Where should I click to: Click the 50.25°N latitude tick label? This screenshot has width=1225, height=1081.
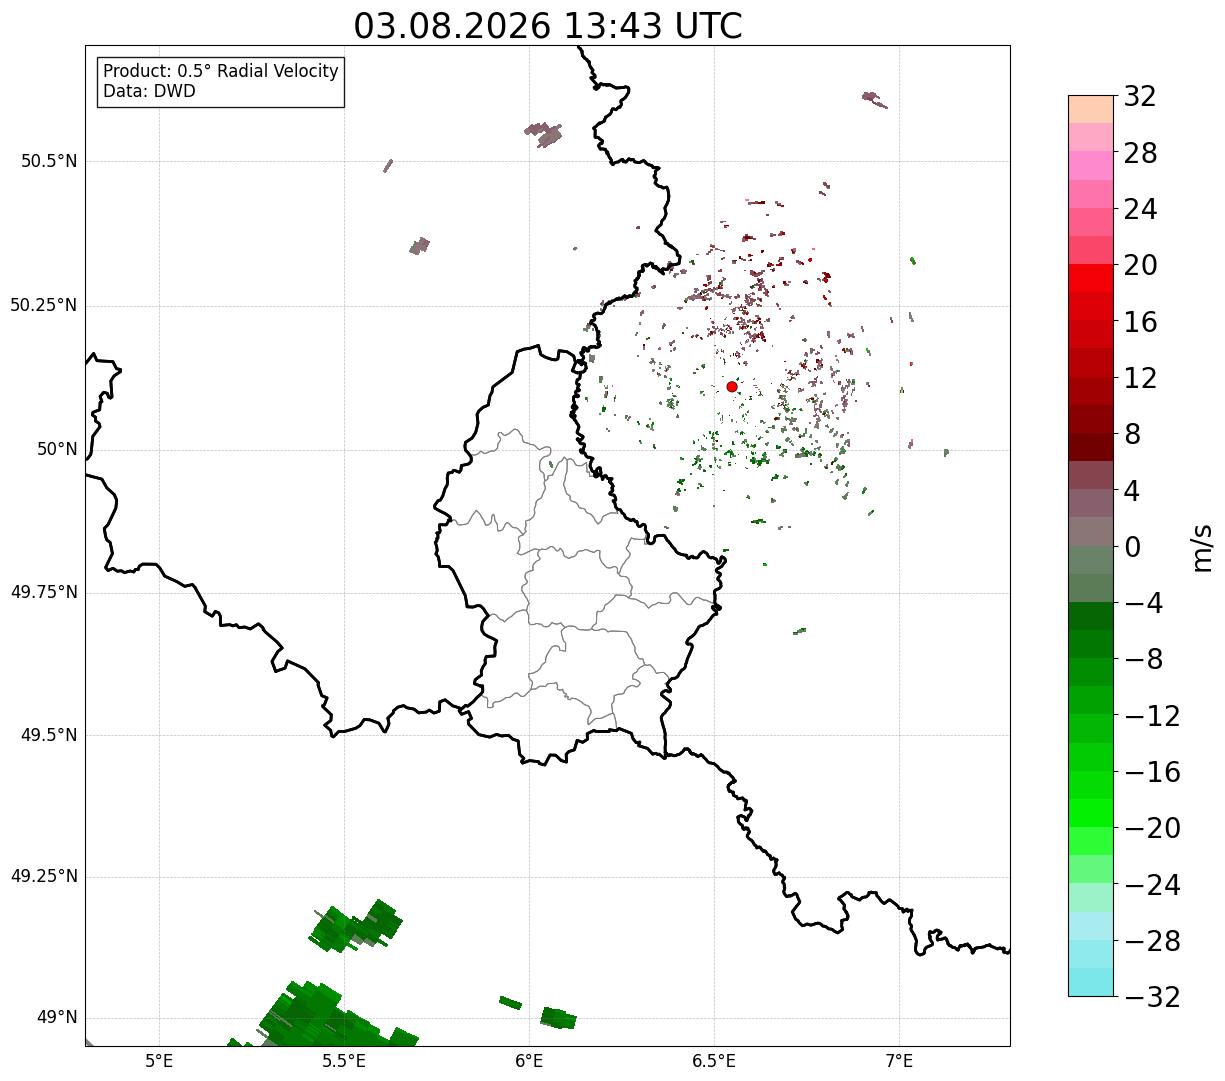(44, 305)
